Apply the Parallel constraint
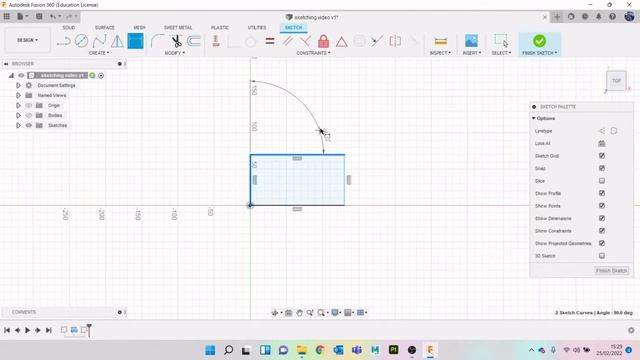The width and height of the screenshot is (640, 360). tap(288, 41)
